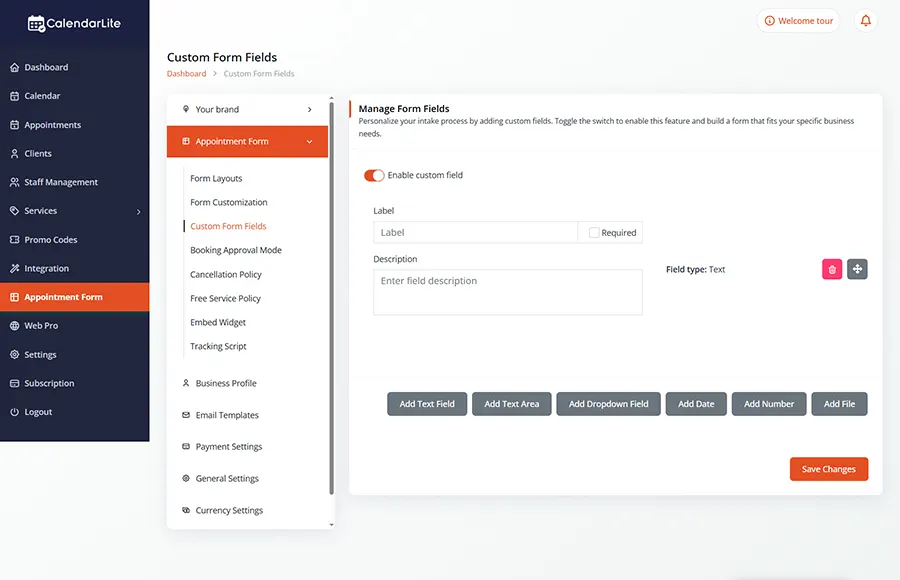This screenshot has width=900, height=580.
Task: Open Free Service Policy page
Action: pyautogui.click(x=225, y=299)
